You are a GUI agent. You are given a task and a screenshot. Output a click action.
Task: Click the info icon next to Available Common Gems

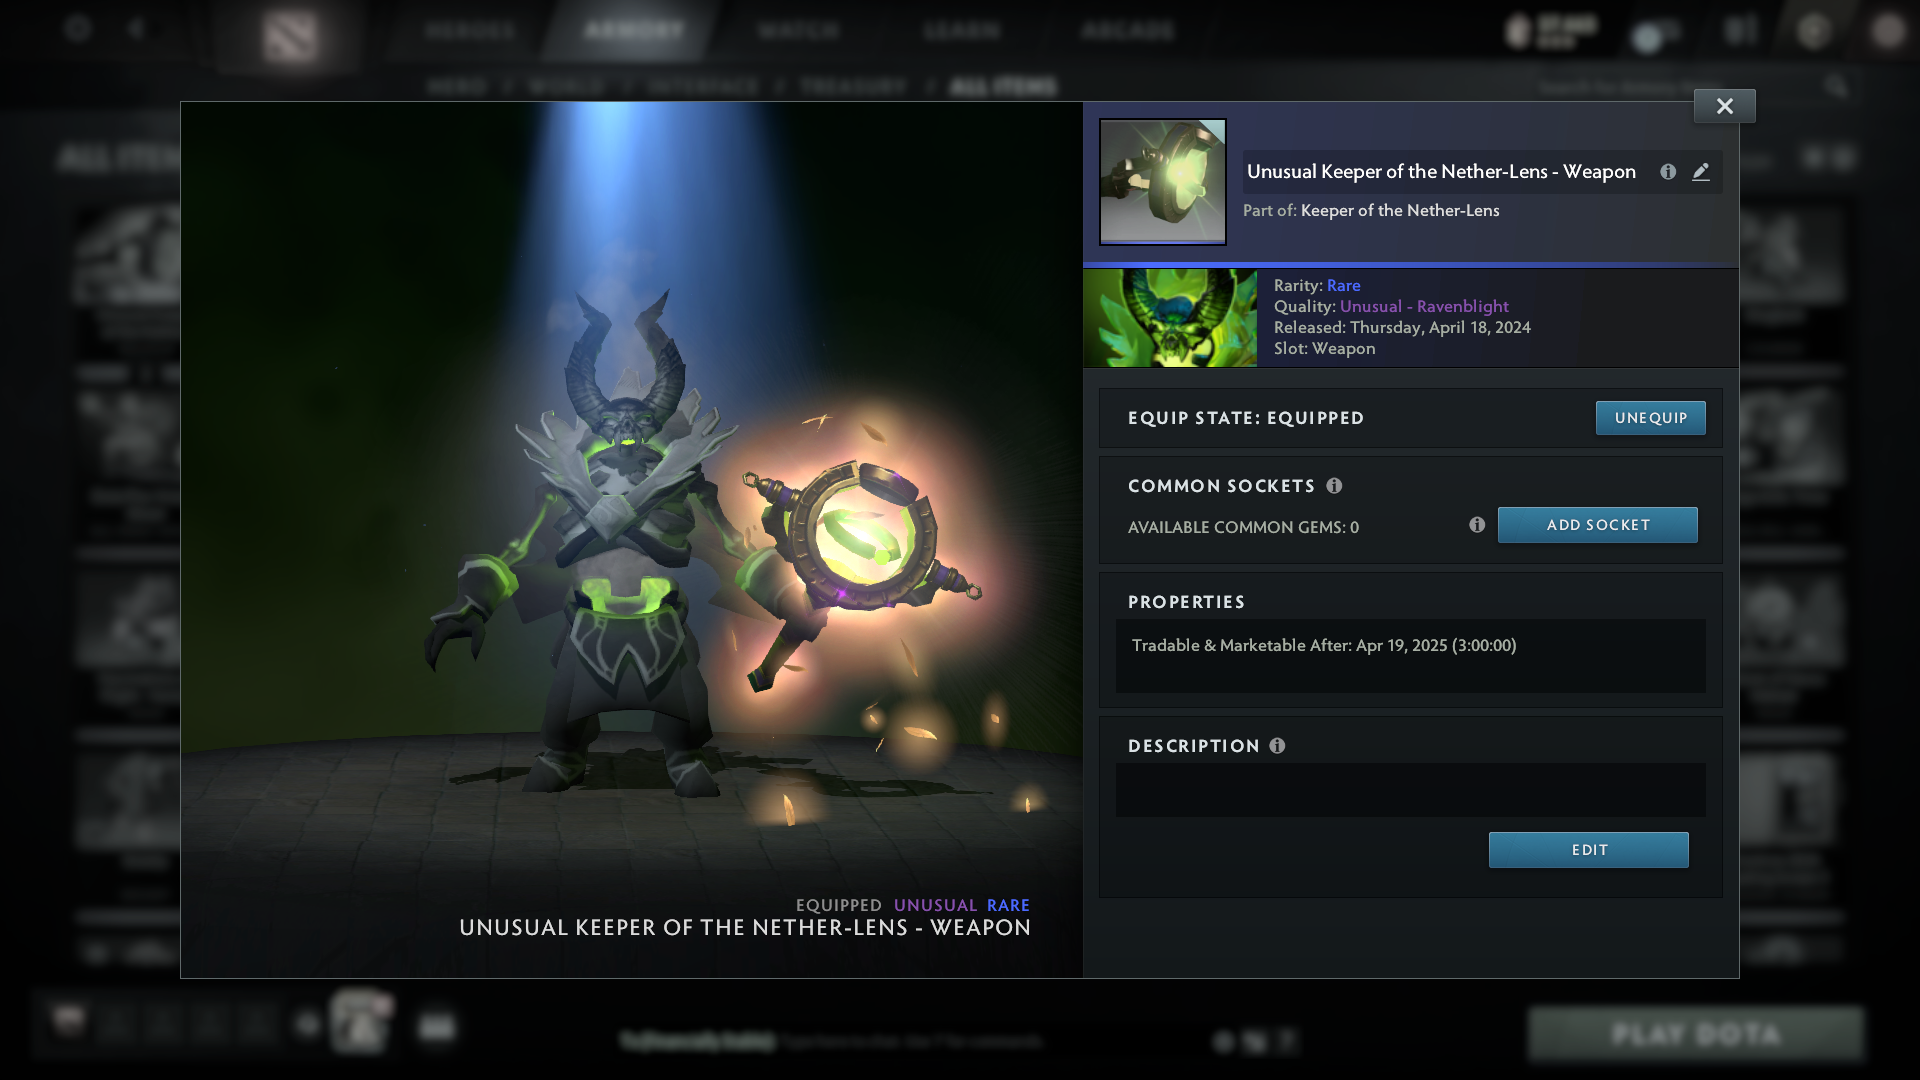click(1477, 524)
